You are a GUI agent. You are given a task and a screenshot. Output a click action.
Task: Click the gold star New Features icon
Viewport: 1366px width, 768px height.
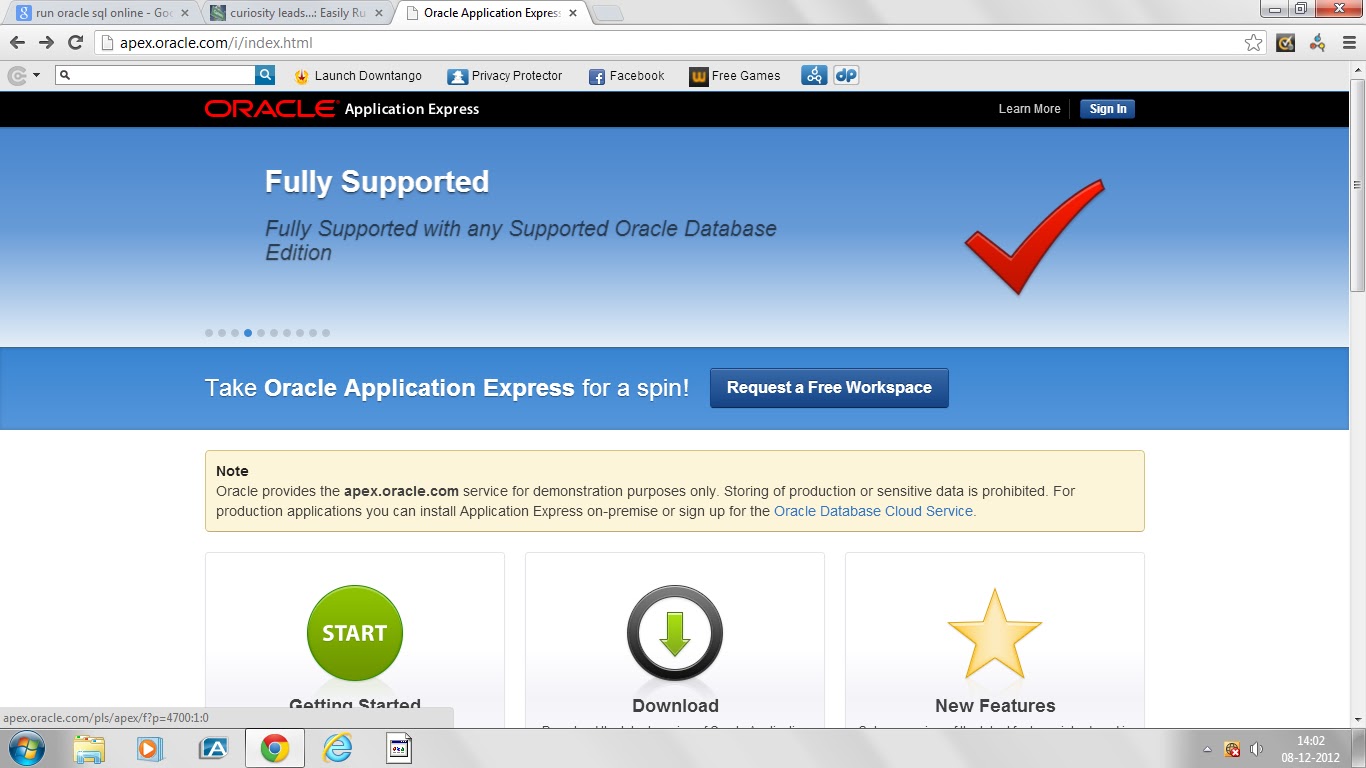995,635
